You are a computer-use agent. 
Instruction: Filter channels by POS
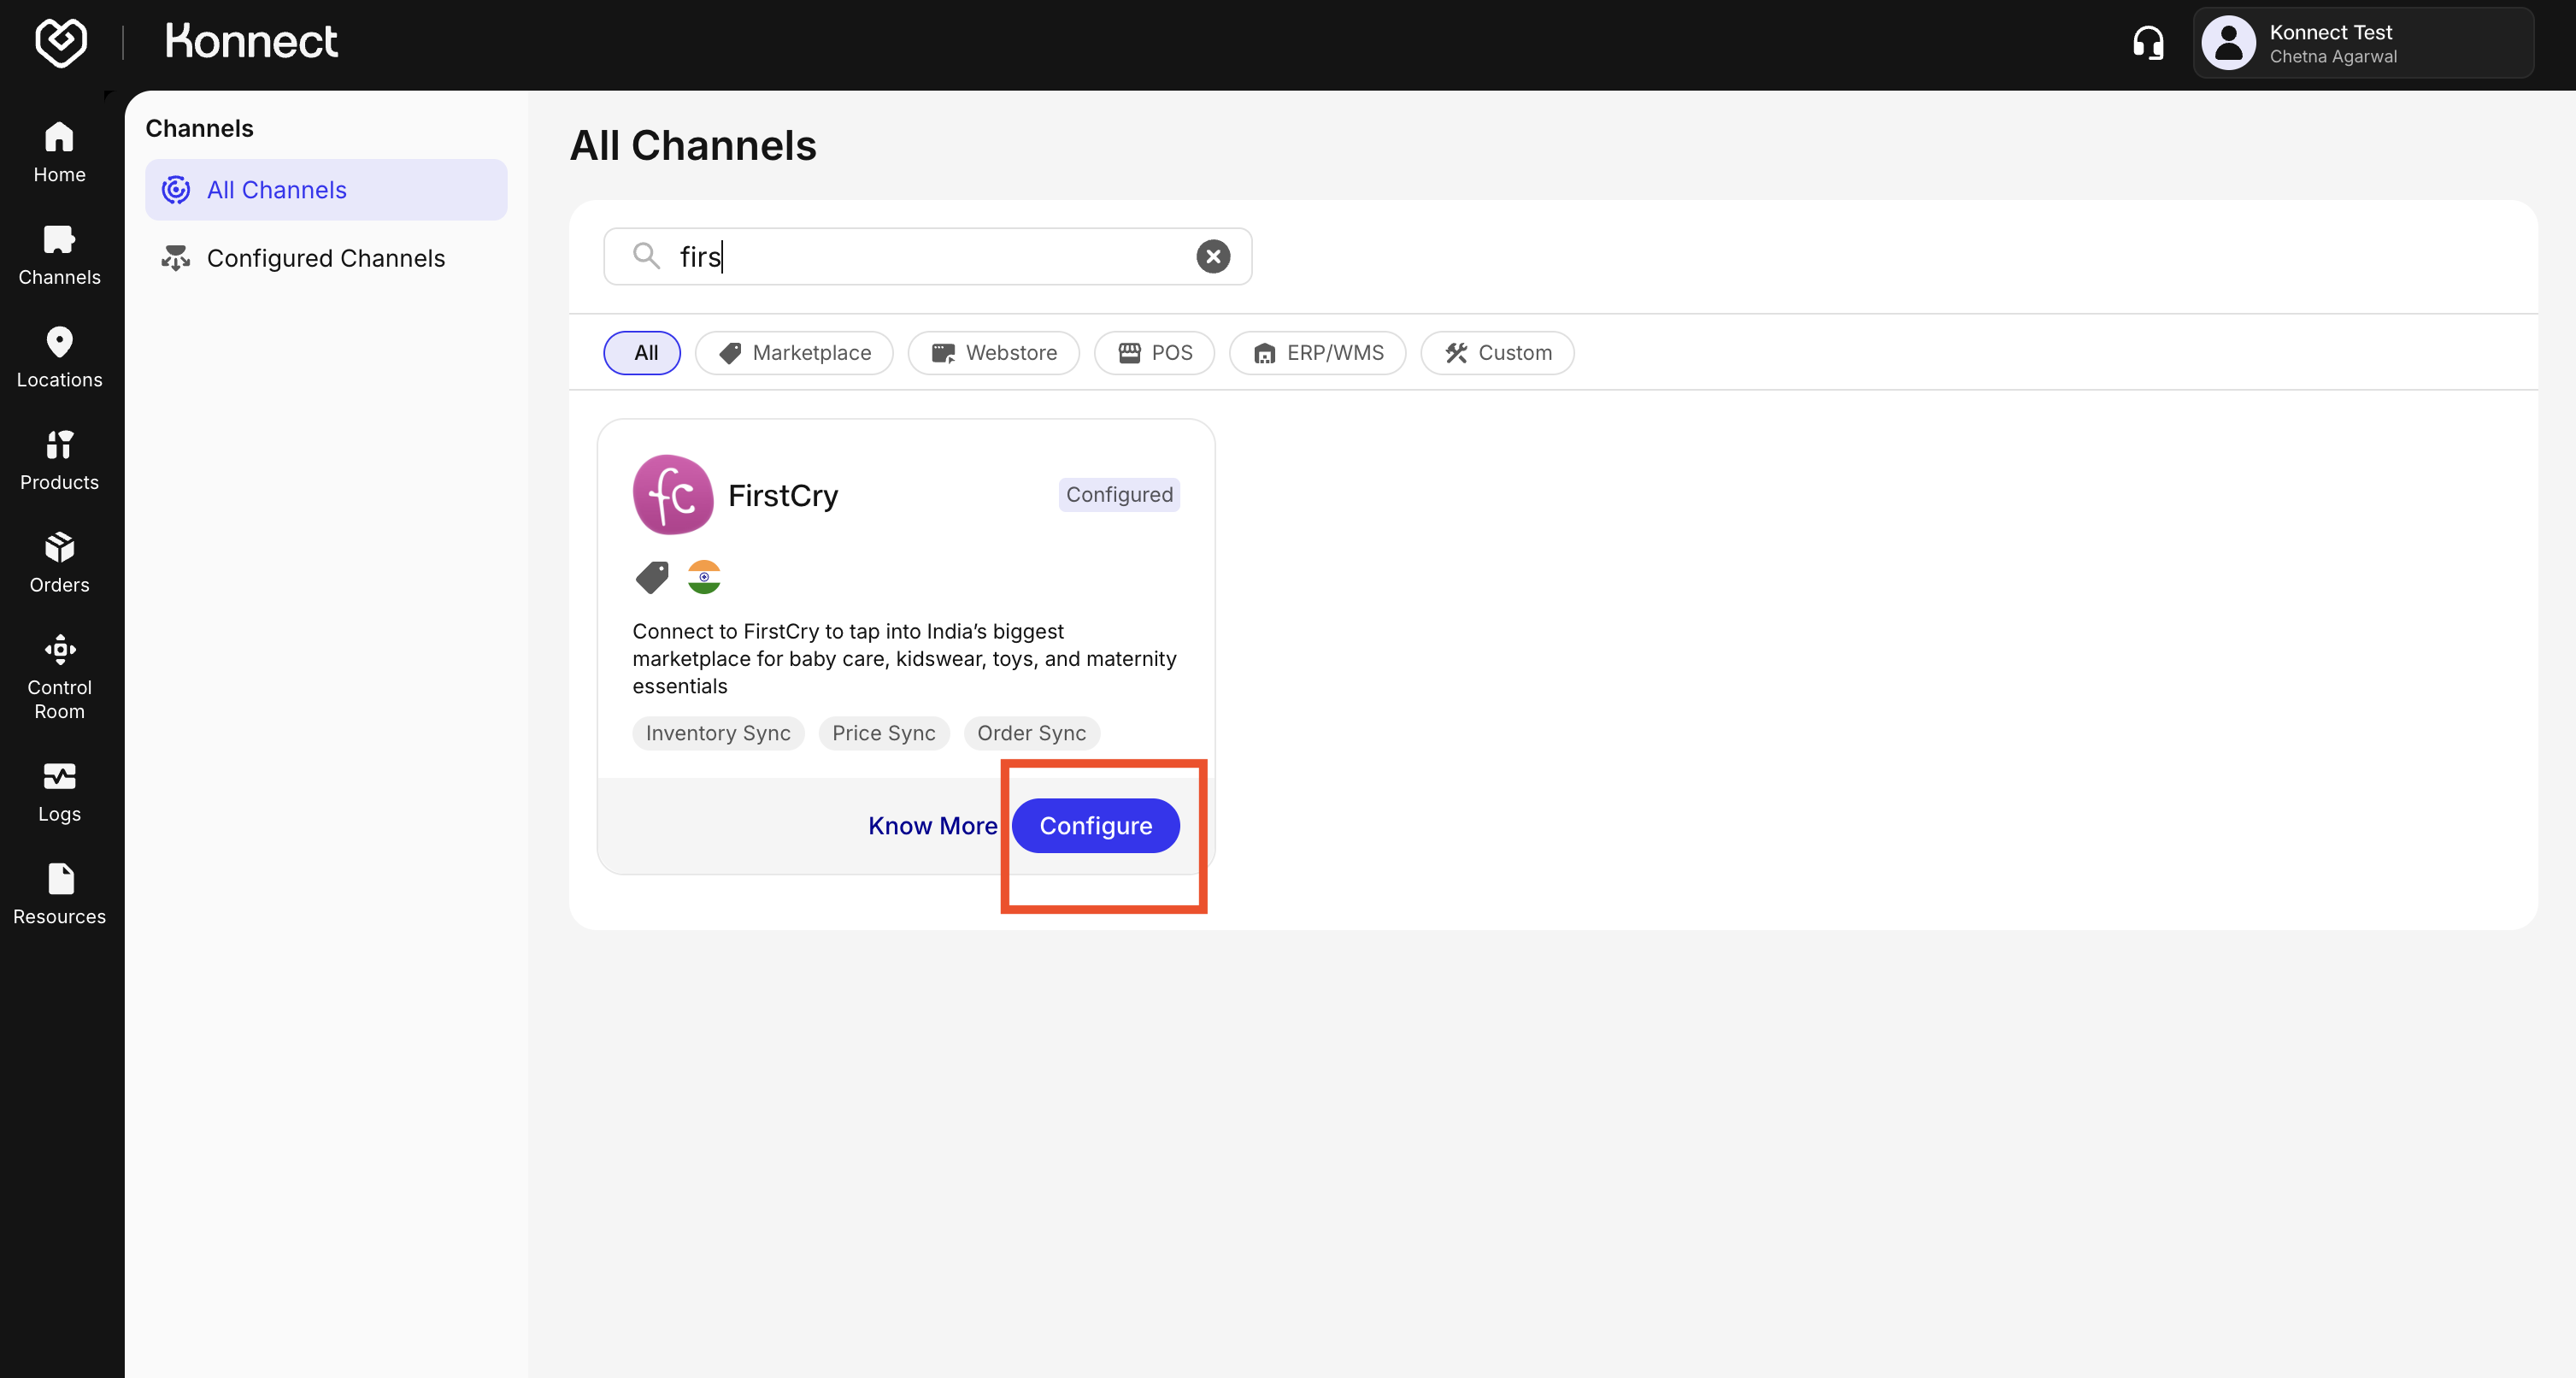point(1154,353)
